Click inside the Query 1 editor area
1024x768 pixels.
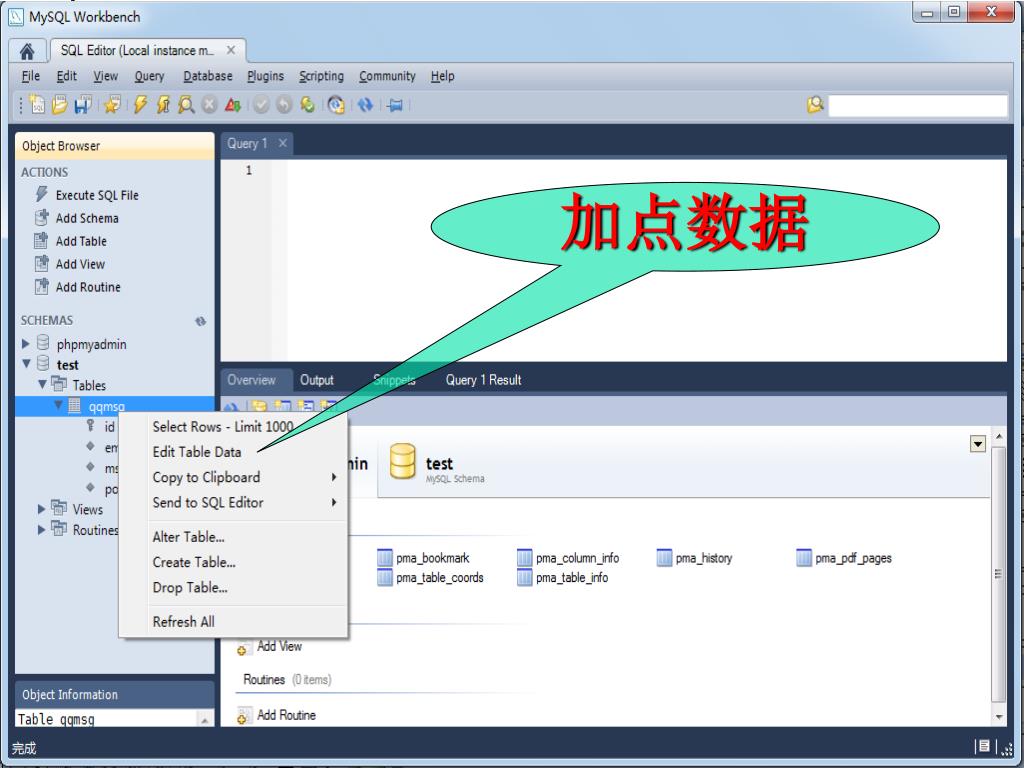coord(647,260)
